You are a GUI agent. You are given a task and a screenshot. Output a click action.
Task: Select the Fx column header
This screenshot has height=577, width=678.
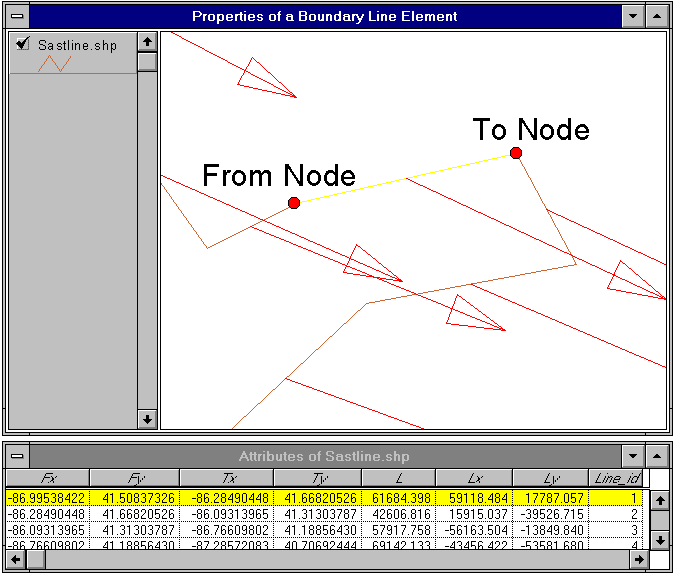click(x=48, y=478)
